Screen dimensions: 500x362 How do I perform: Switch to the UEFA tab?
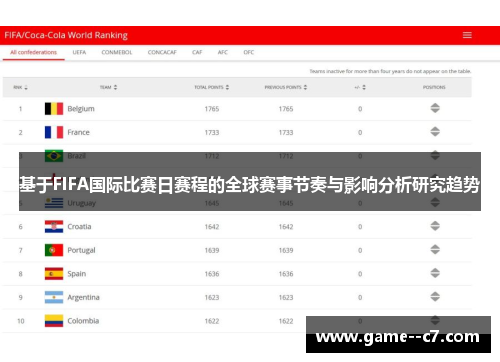coord(79,52)
